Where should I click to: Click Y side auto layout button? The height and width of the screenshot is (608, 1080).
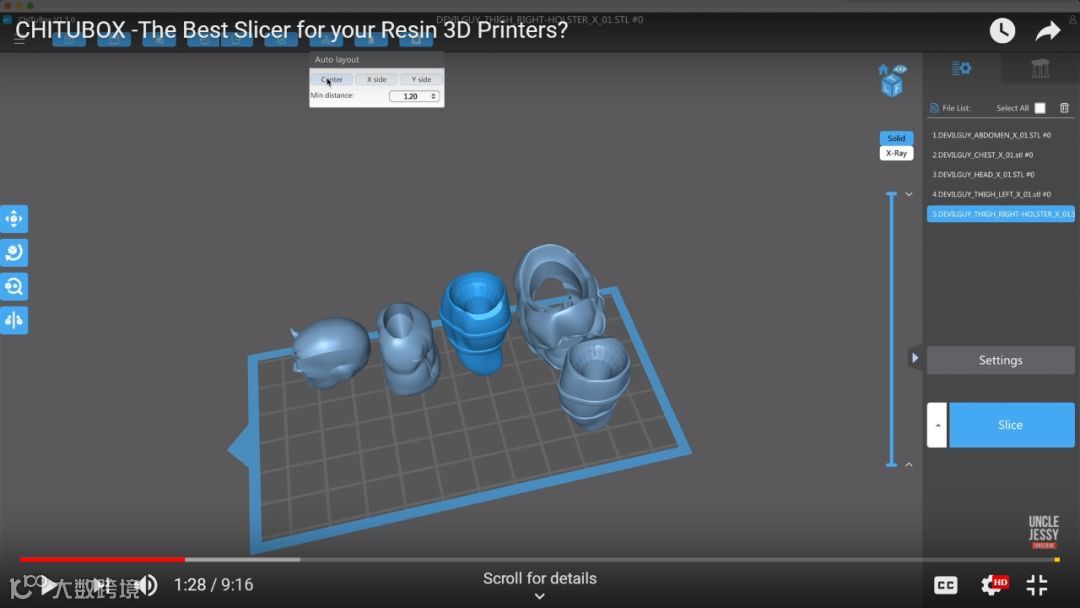(x=421, y=79)
